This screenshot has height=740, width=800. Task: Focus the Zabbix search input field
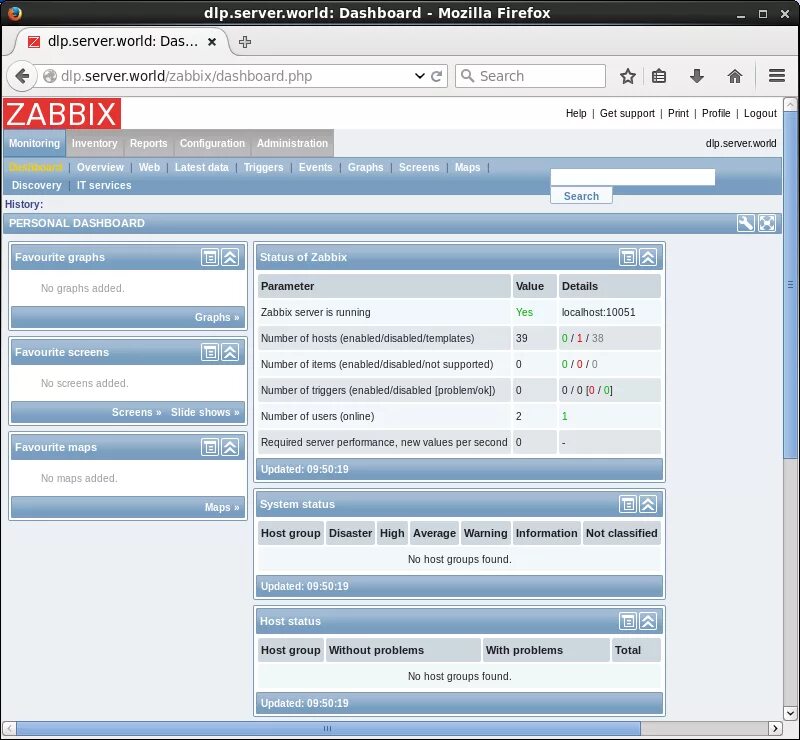pos(633,177)
